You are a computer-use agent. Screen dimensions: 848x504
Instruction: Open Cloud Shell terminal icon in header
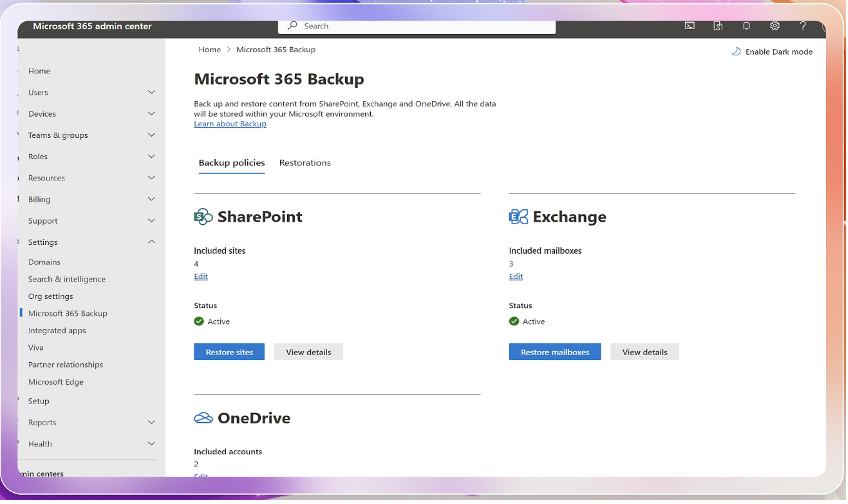(690, 26)
